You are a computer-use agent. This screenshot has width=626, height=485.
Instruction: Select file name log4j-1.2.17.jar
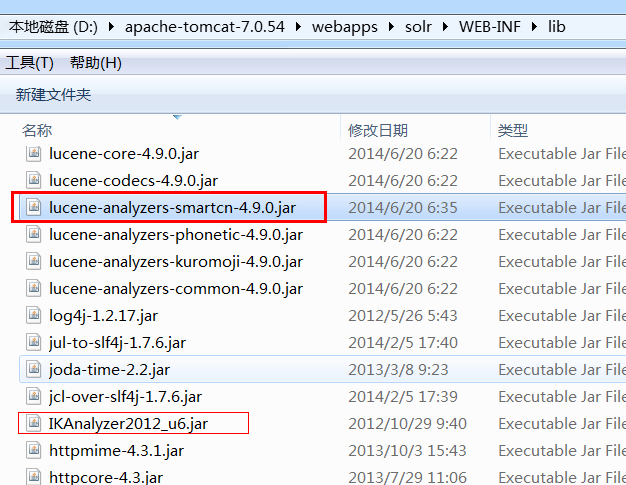pyautogui.click(x=103, y=316)
